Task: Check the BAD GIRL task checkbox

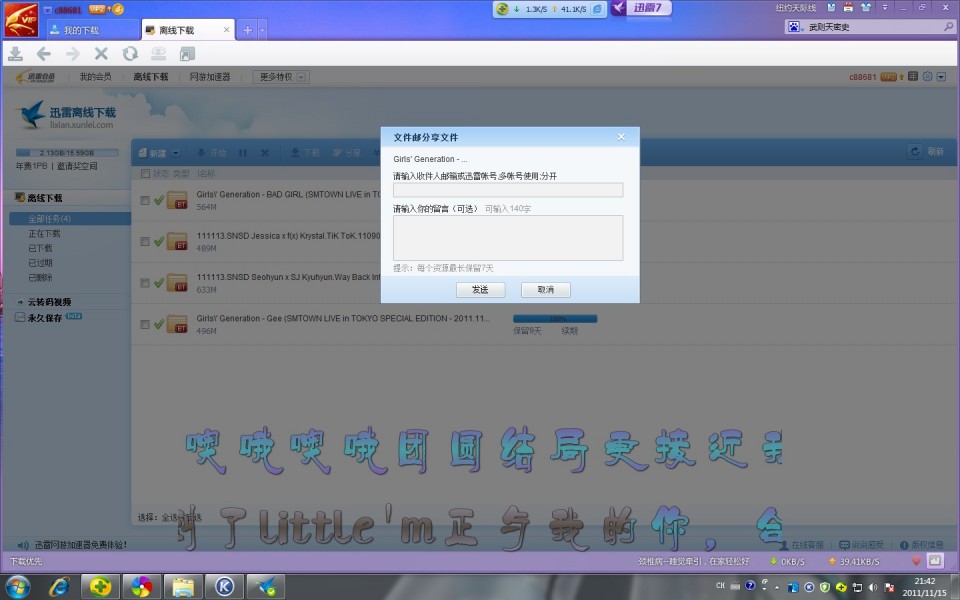Action: (x=145, y=200)
